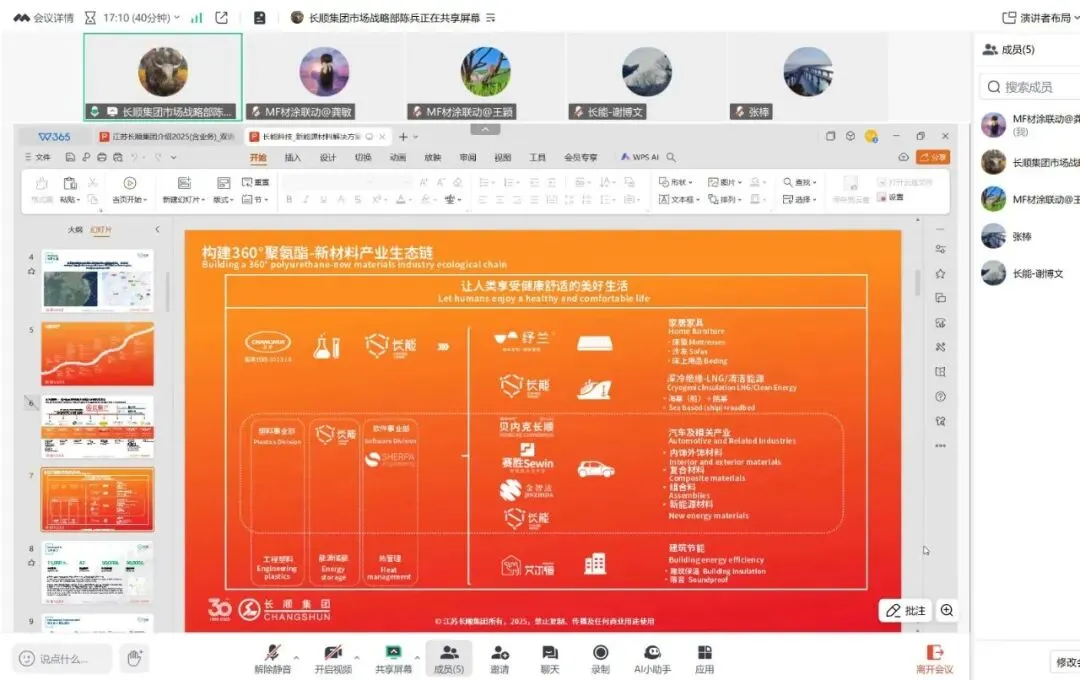Select slide 4 thumbnail with map

click(x=98, y=281)
